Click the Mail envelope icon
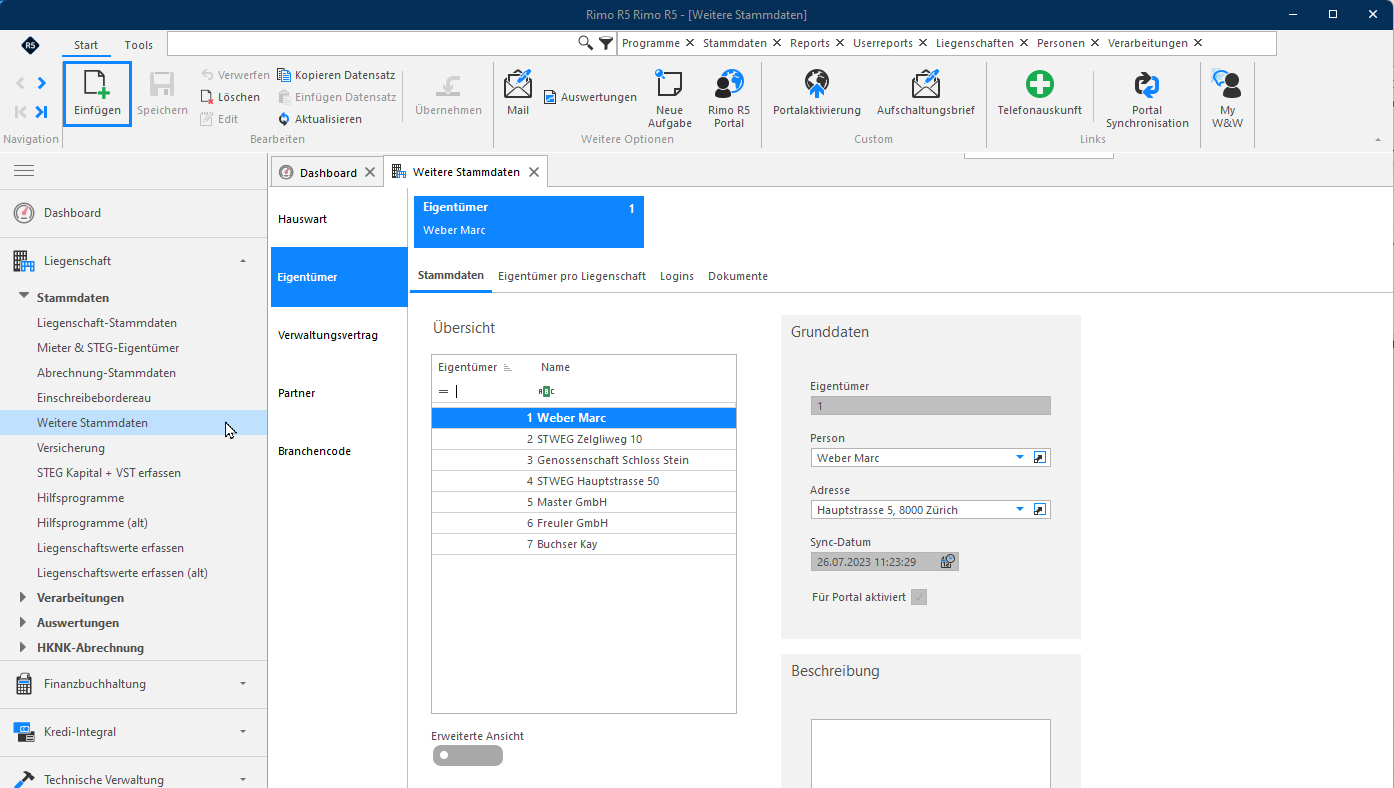This screenshot has width=1394, height=788. click(518, 85)
